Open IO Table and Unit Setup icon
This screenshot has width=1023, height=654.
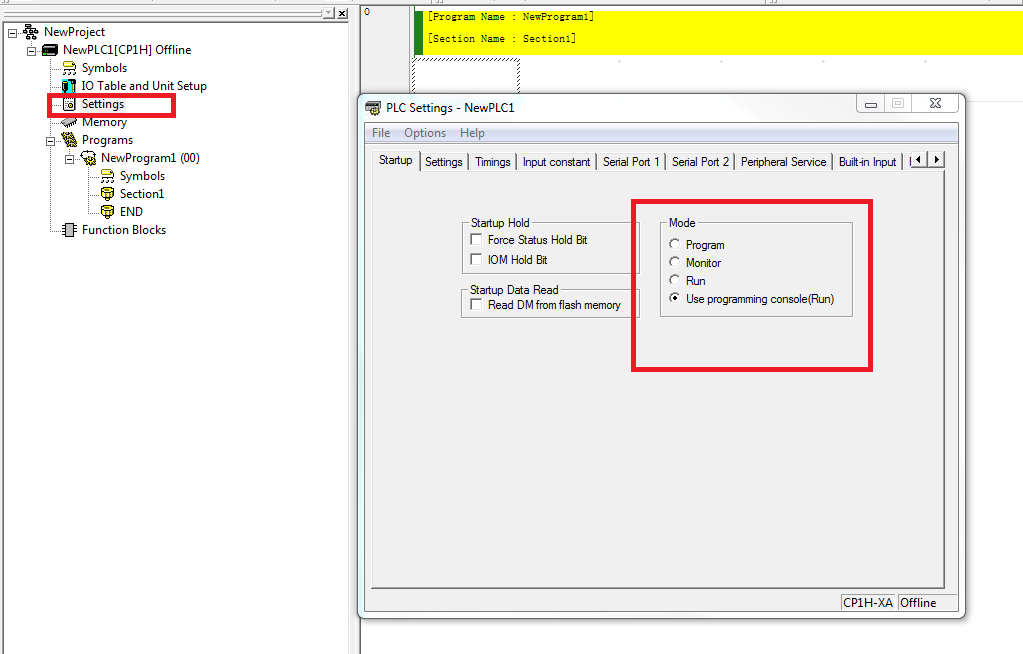click(x=69, y=86)
